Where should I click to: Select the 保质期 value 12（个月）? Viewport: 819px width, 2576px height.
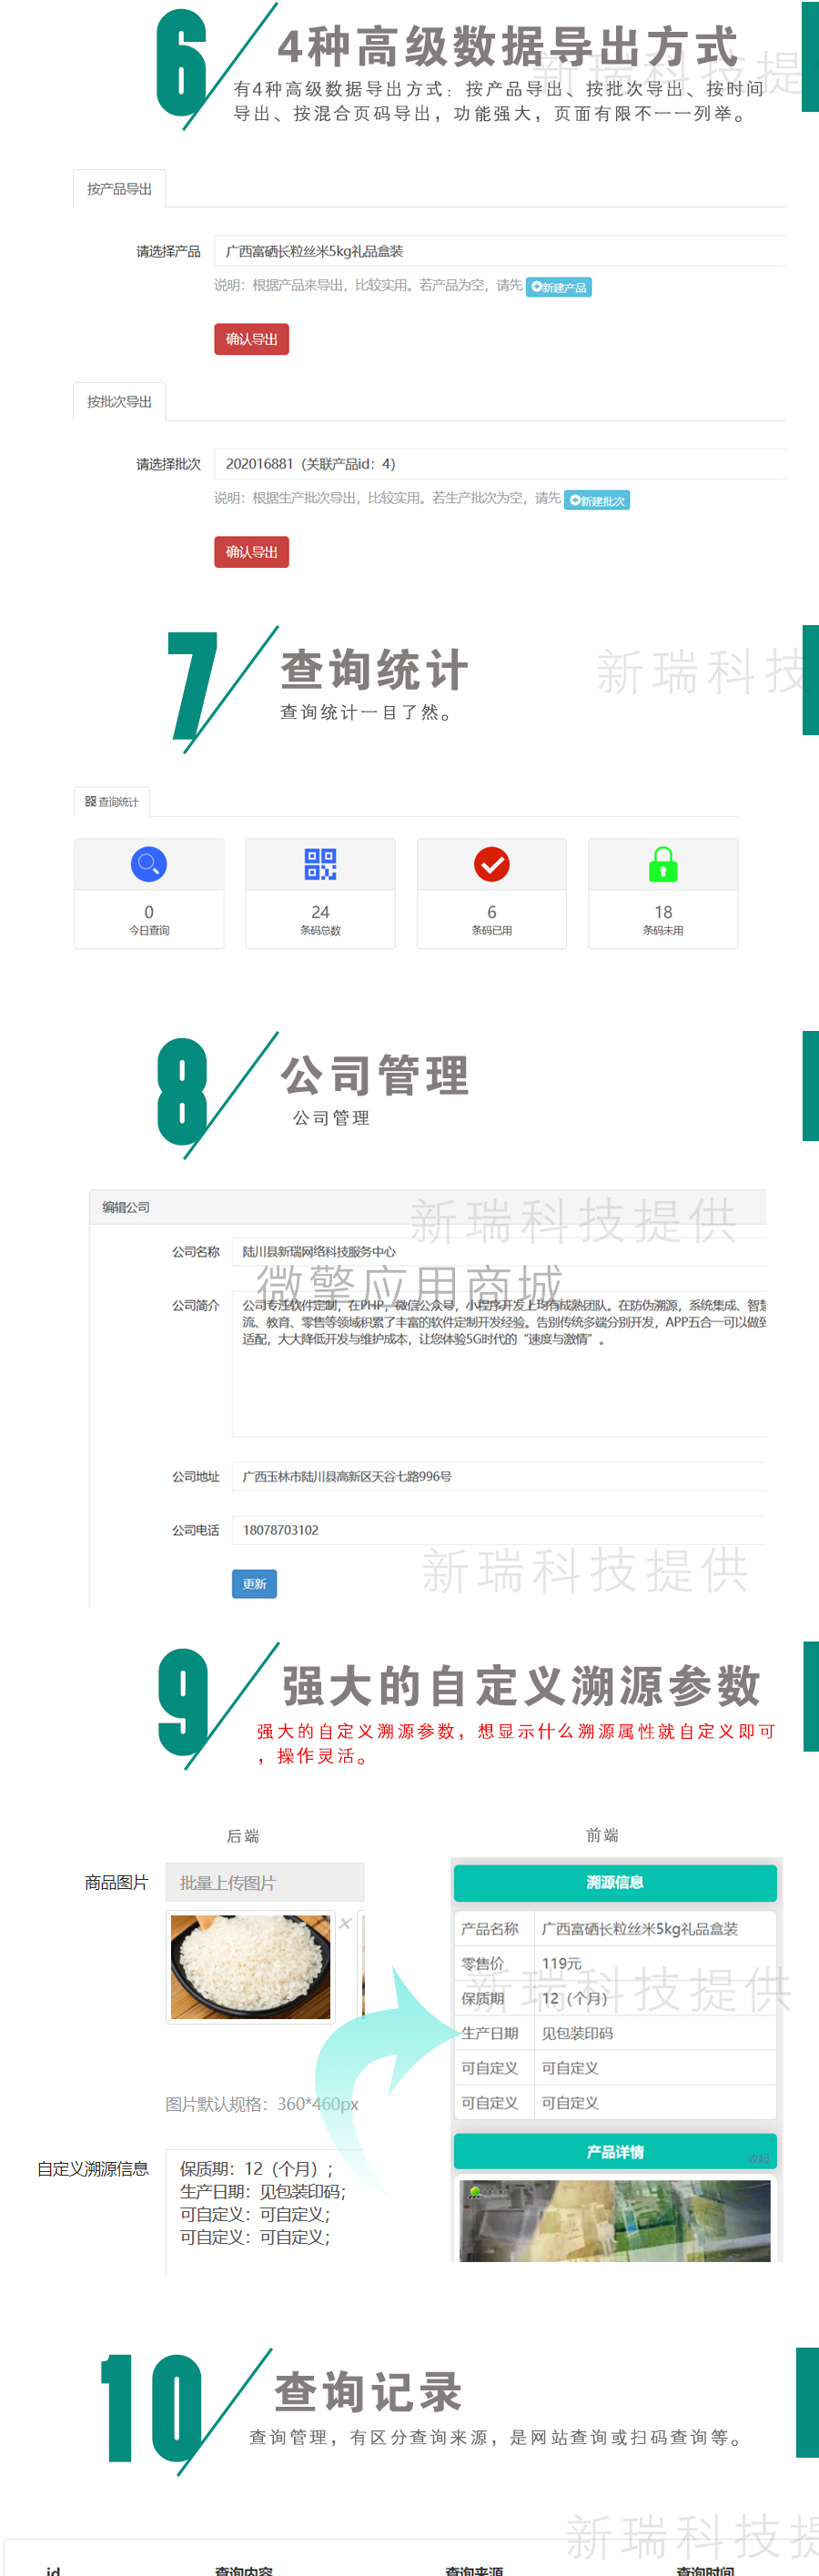pos(574,1998)
